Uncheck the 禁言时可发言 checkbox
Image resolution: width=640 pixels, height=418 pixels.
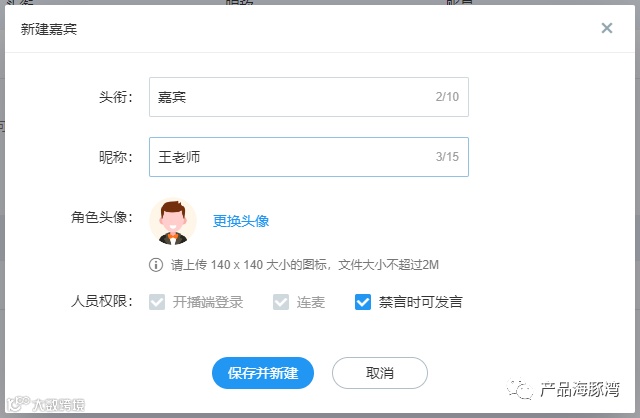363,302
